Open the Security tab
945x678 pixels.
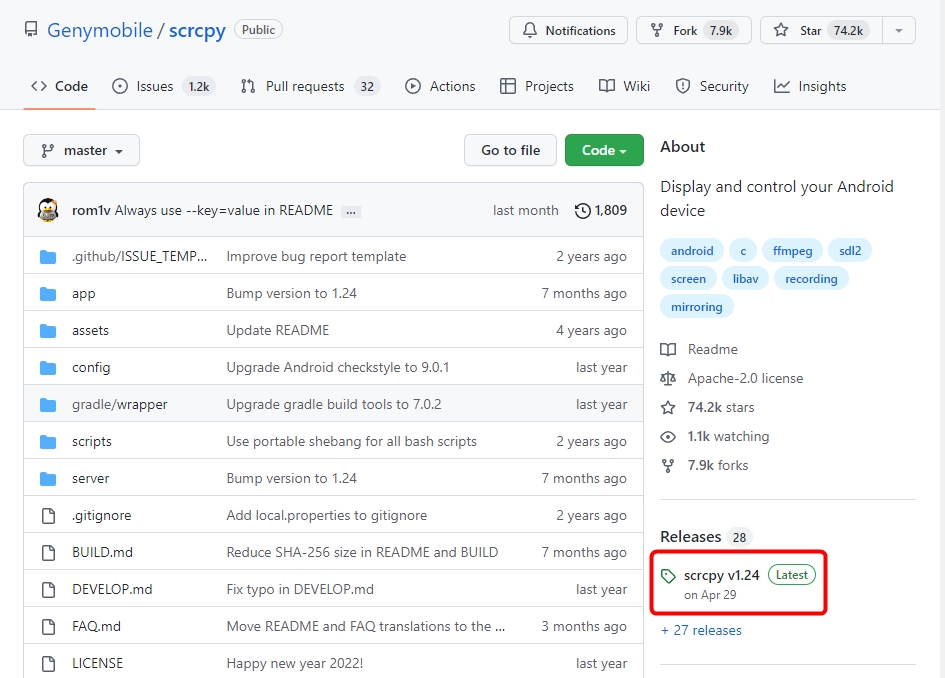coord(712,86)
